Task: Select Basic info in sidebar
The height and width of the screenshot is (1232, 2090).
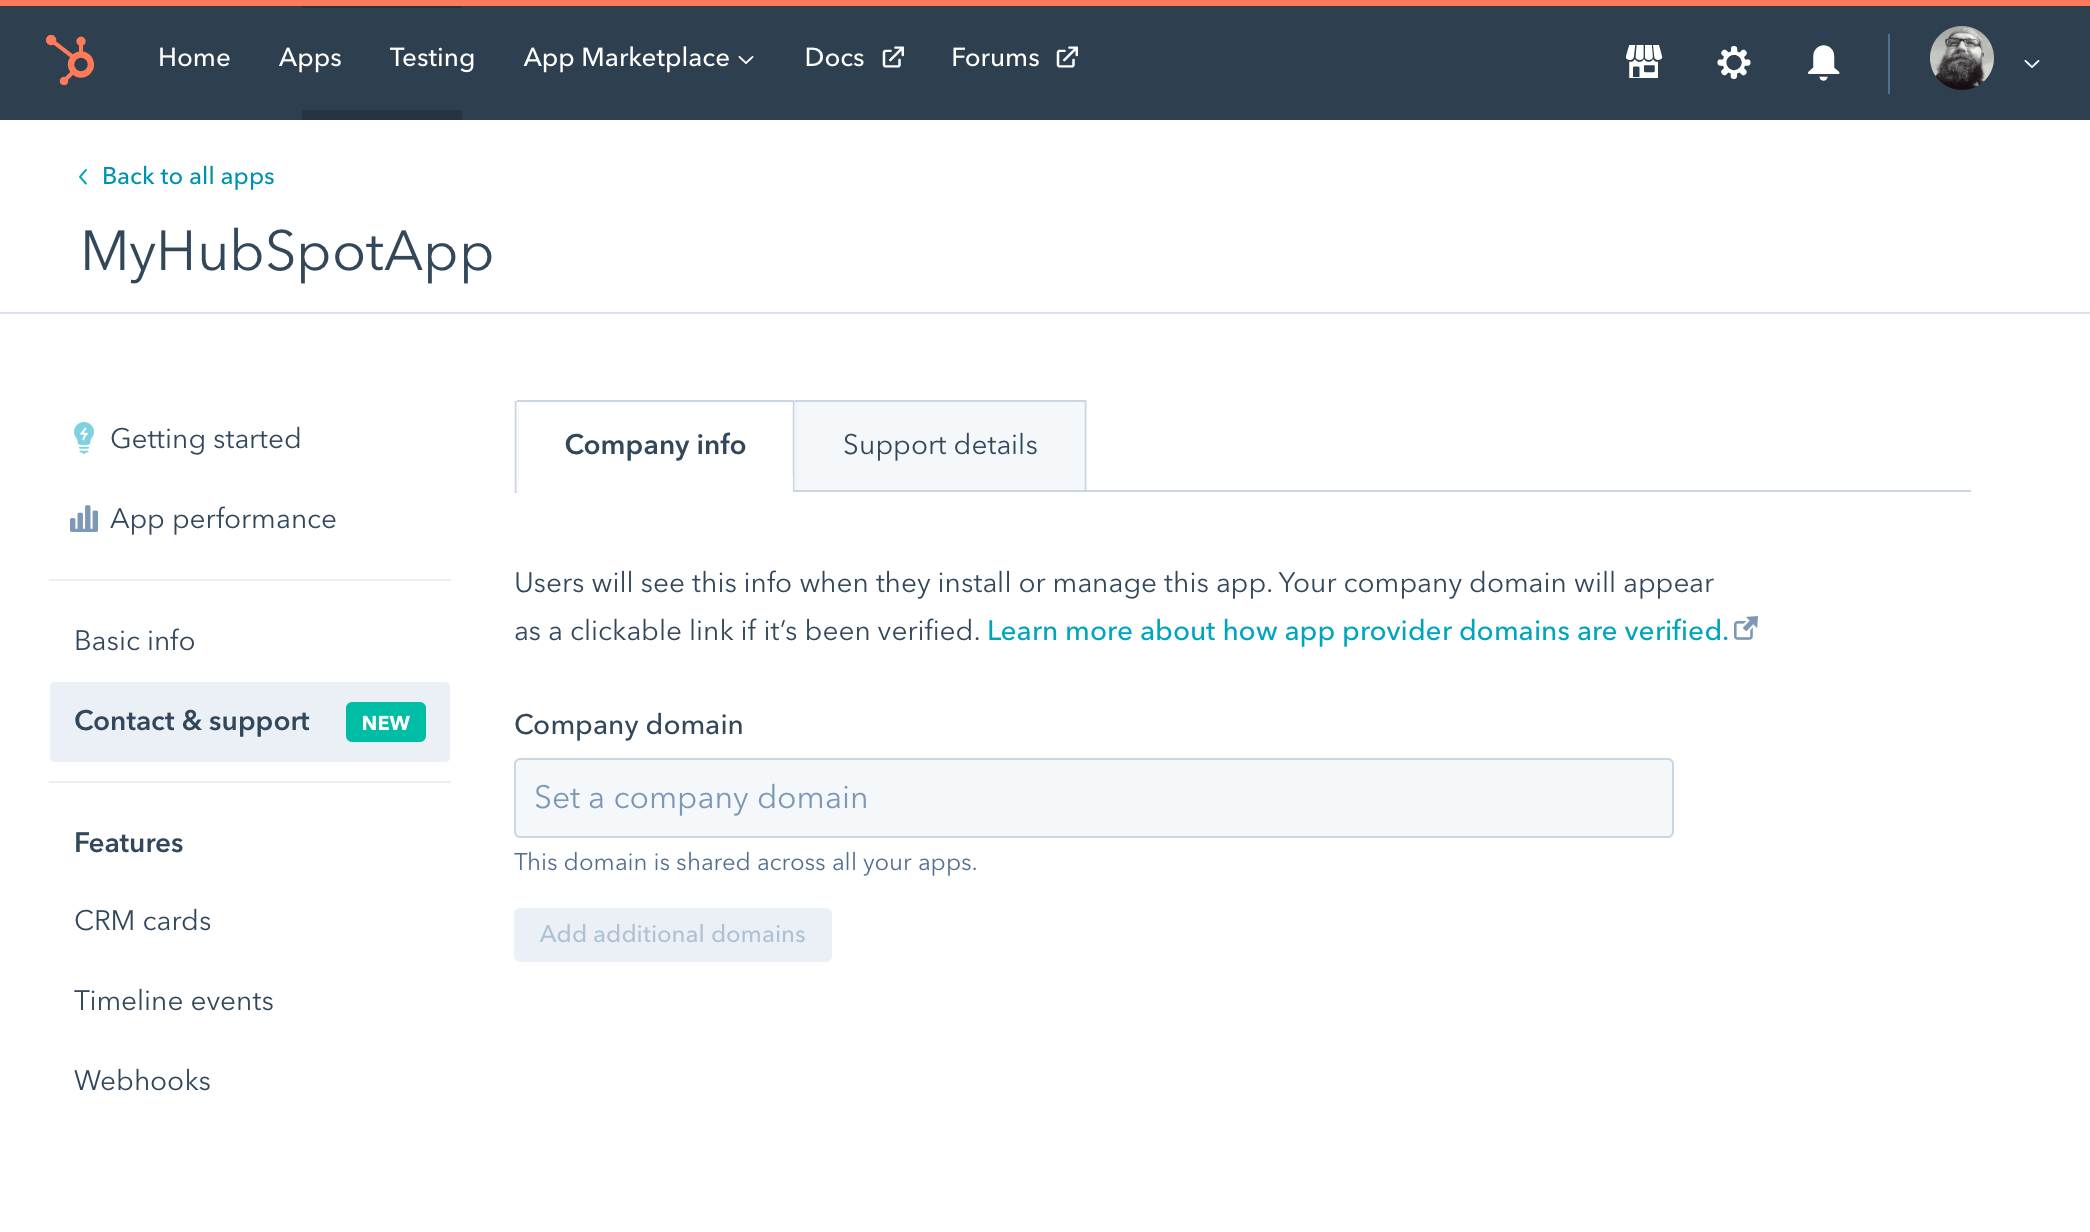Action: pos(134,640)
